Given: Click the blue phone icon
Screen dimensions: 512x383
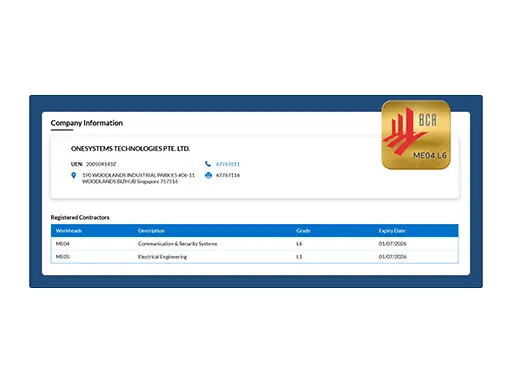Looking at the screenshot, I should click(208, 164).
